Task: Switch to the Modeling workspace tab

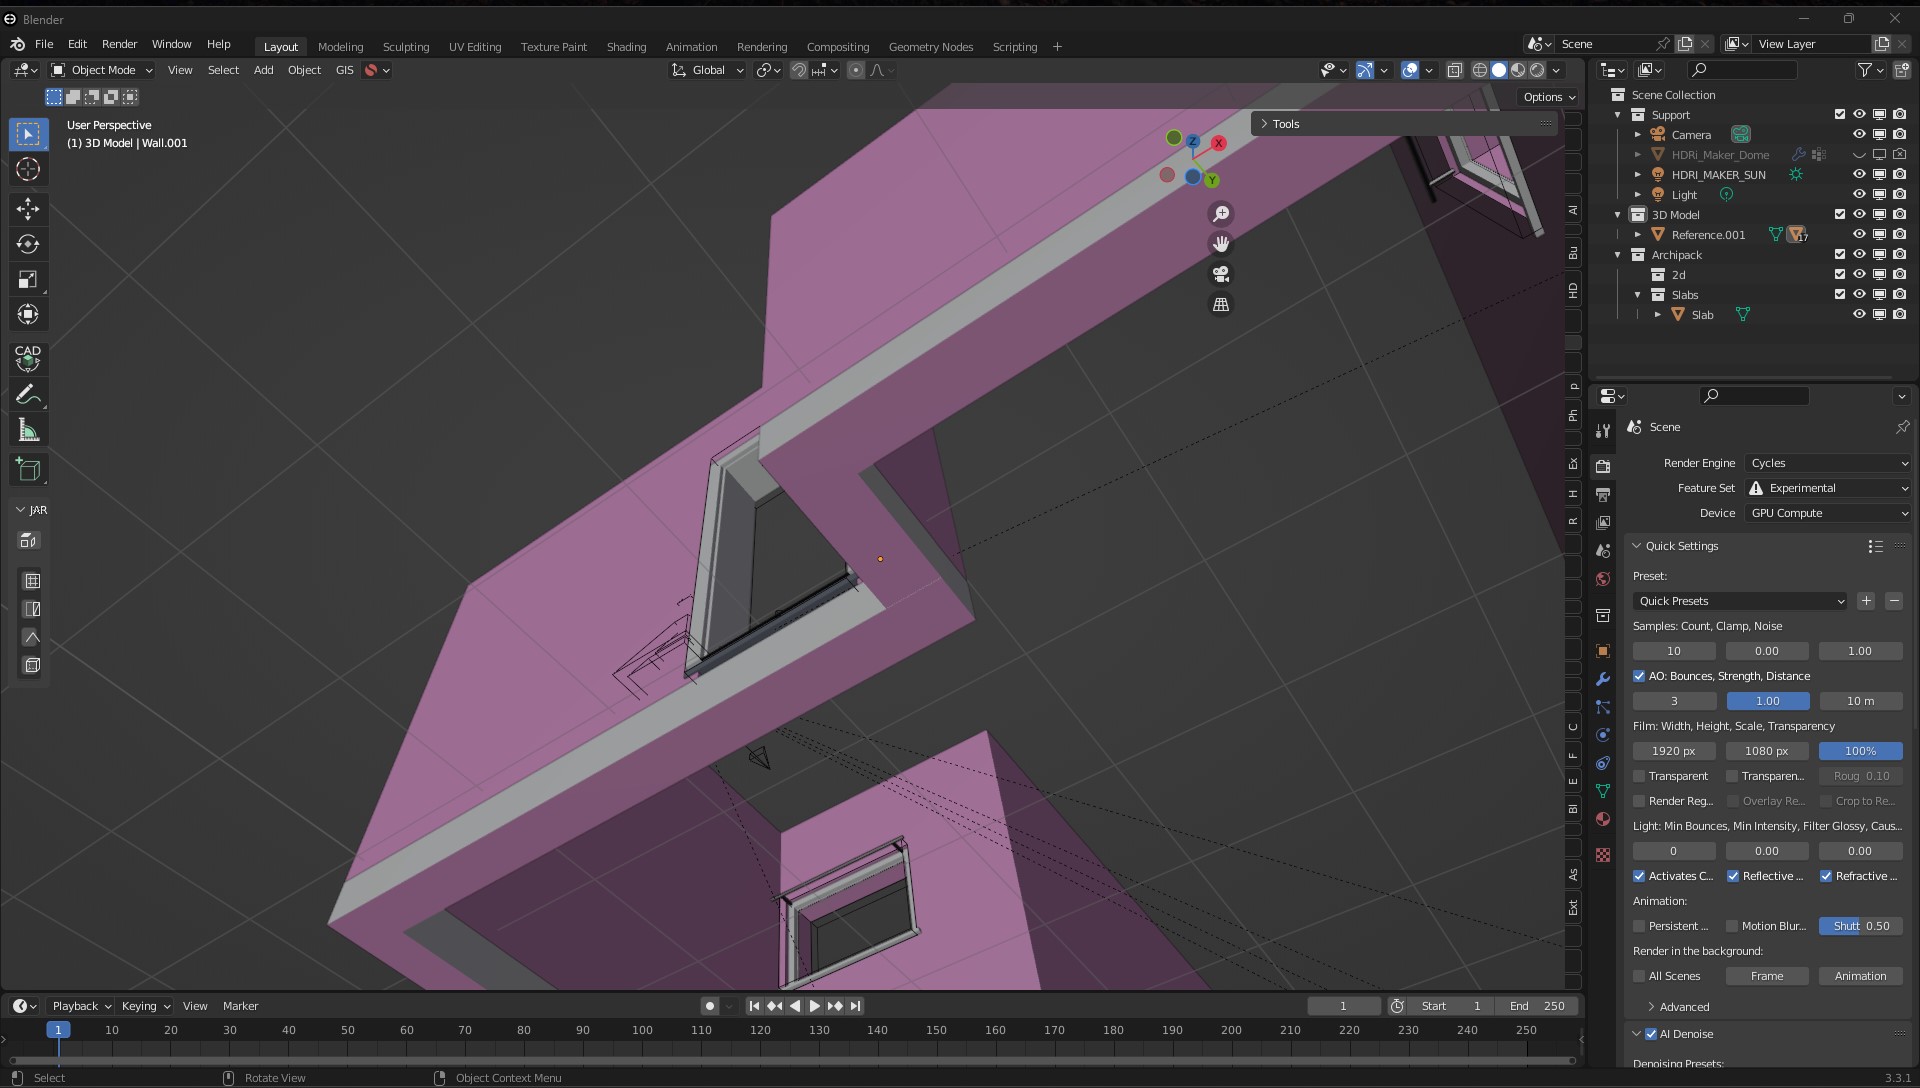Action: coord(340,47)
